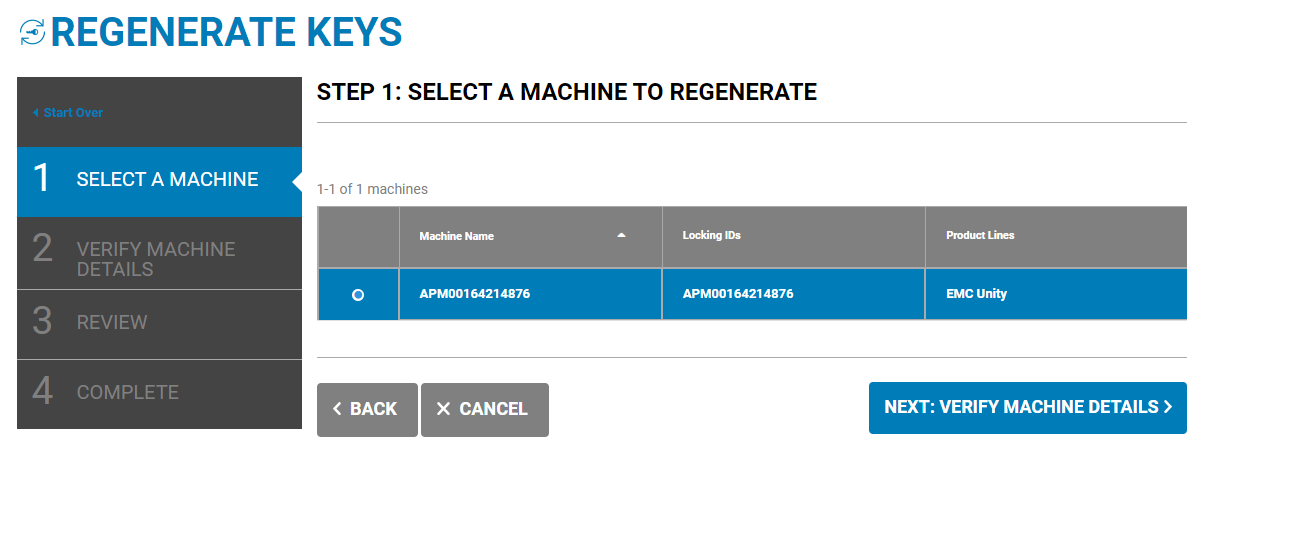Image resolution: width=1295 pixels, height=534 pixels.
Task: Click the right chevron on the Next button
Action: click(x=1168, y=407)
